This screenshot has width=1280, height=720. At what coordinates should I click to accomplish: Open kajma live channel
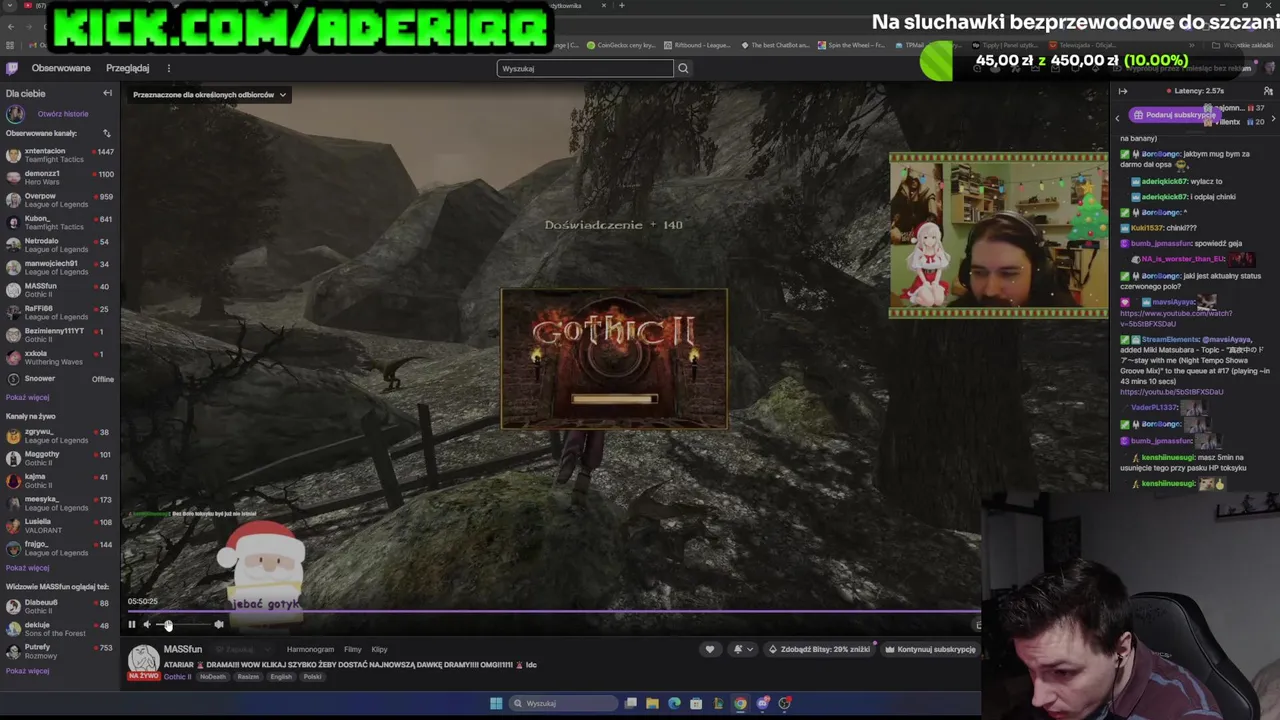coord(60,481)
